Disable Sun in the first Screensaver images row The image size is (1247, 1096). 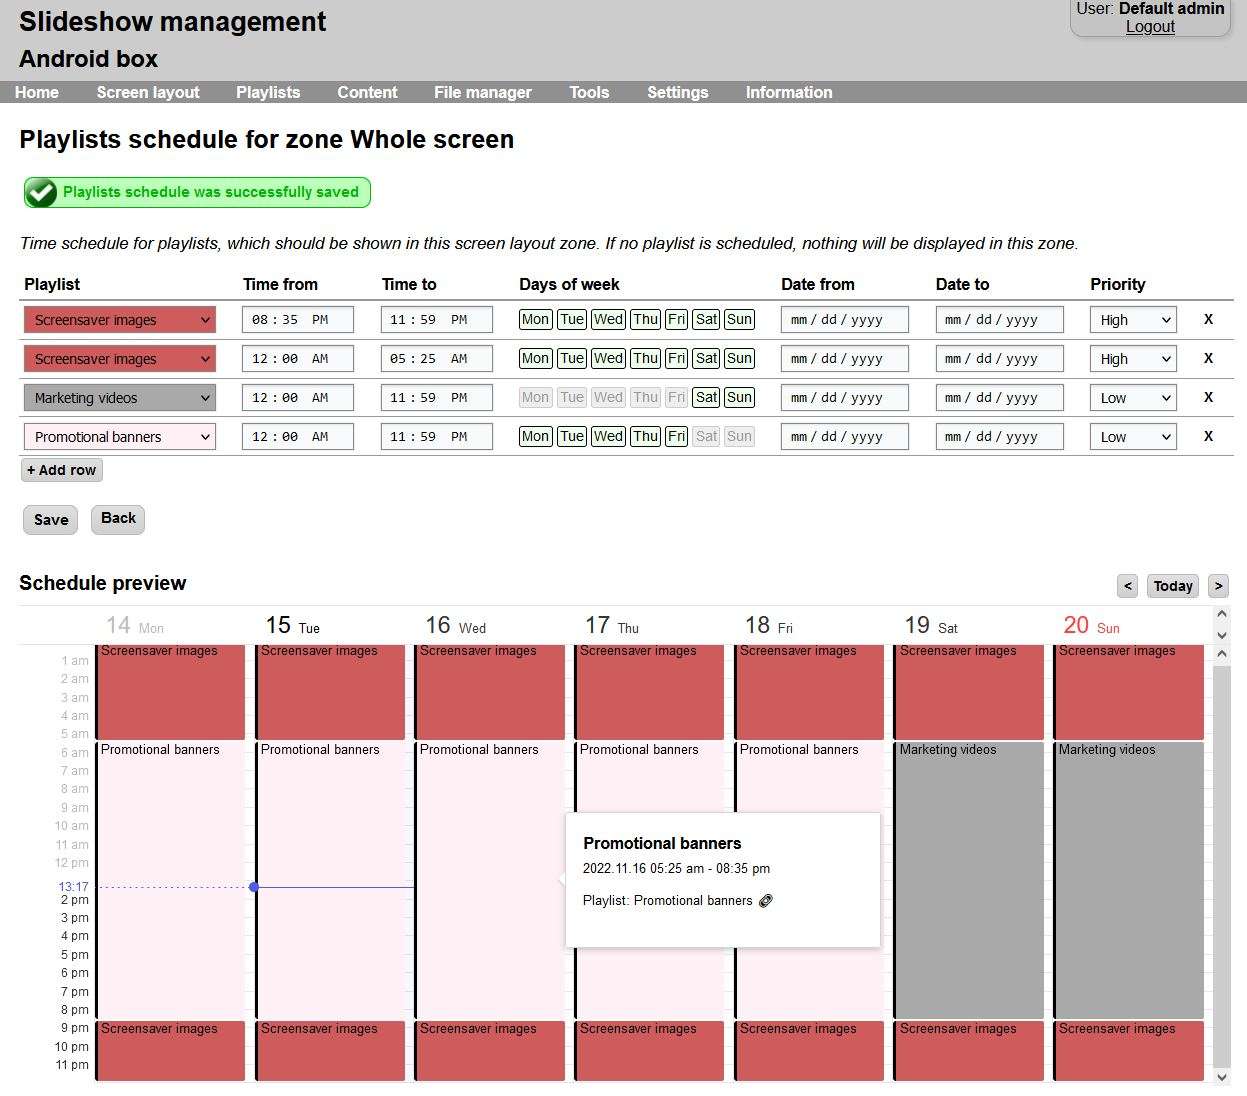(739, 319)
